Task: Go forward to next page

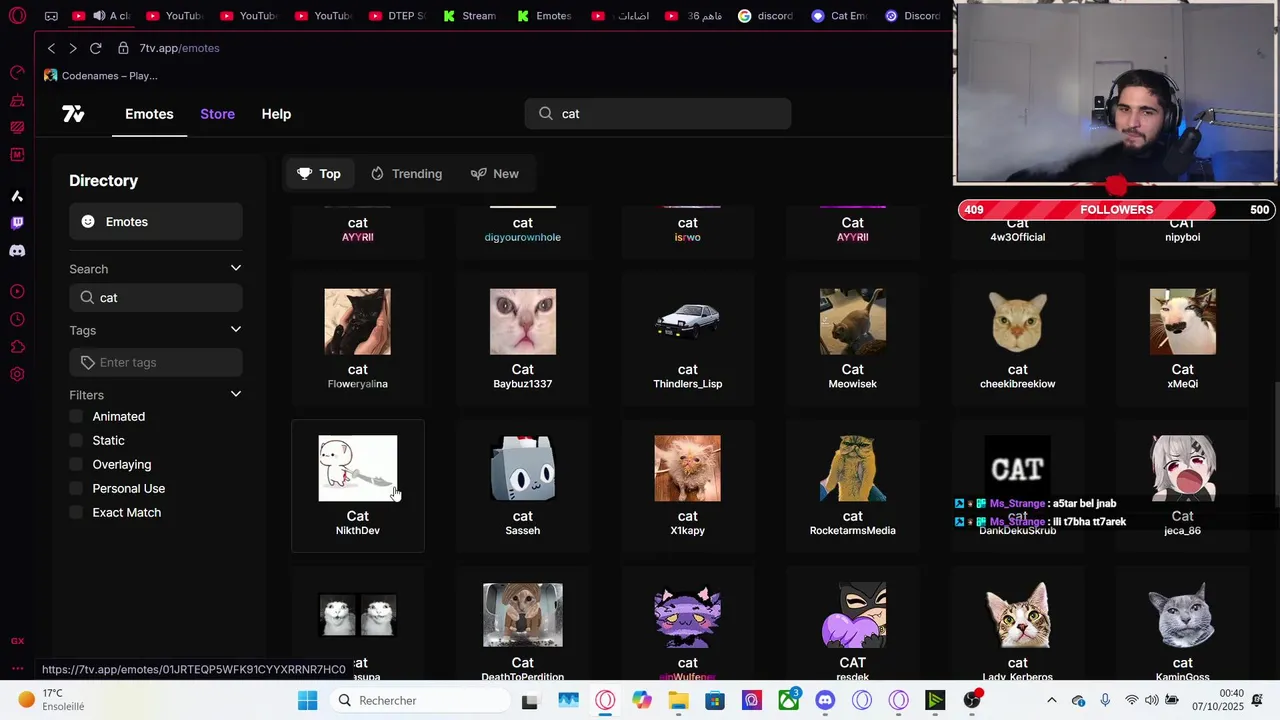Action: pyautogui.click(x=72, y=48)
